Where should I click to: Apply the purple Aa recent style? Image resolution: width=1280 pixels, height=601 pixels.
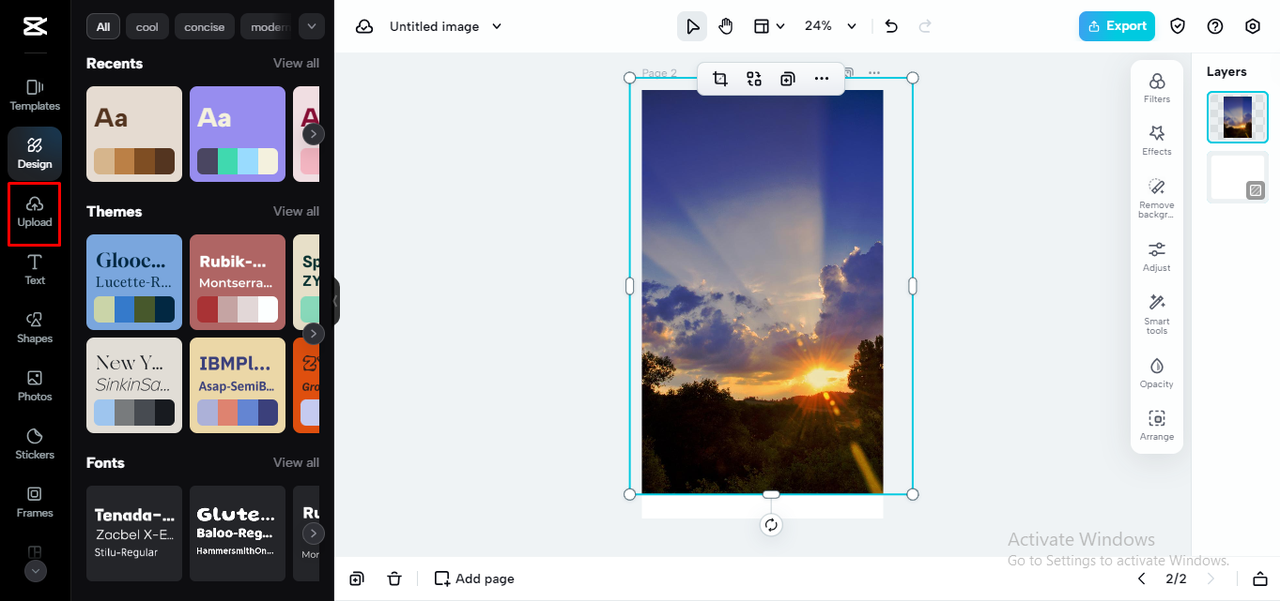[238, 134]
